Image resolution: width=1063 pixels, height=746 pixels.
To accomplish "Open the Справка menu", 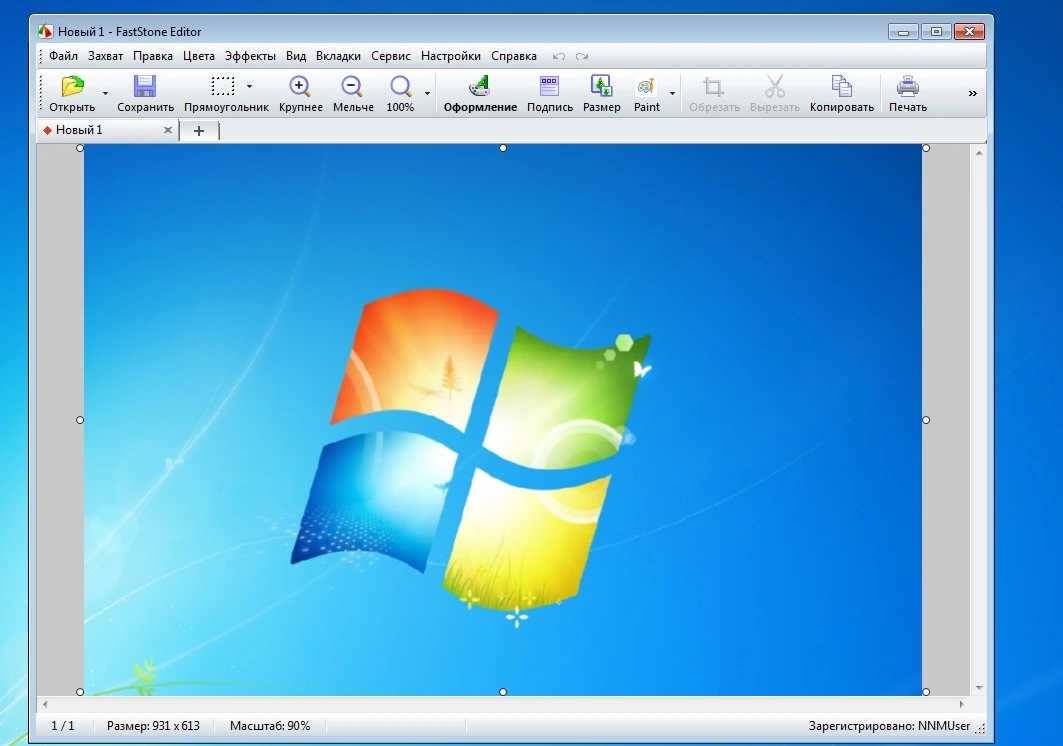I will pos(514,56).
